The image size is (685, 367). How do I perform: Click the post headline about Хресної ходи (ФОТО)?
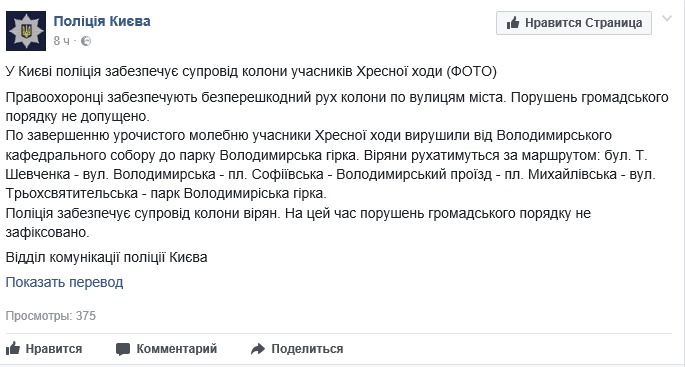(251, 72)
